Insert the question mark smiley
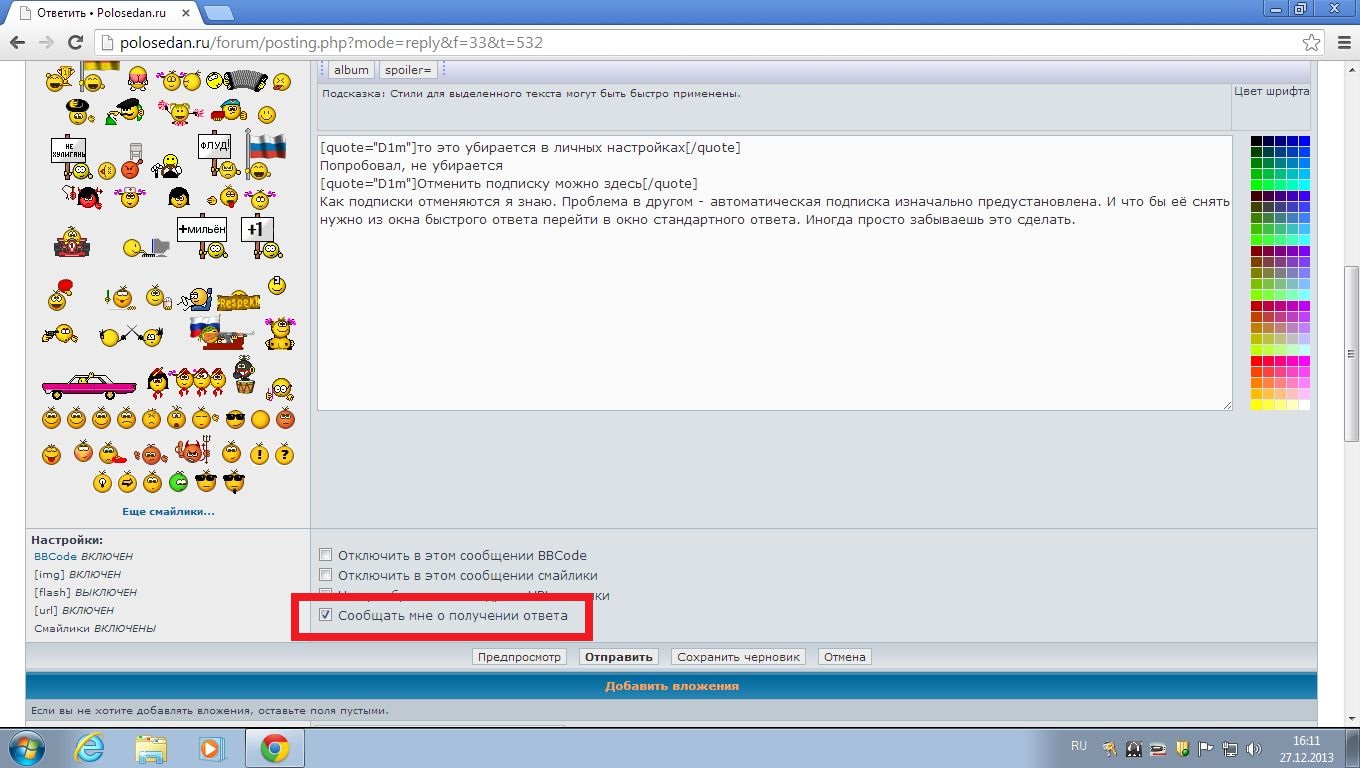The height and width of the screenshot is (768, 1360). [284, 454]
